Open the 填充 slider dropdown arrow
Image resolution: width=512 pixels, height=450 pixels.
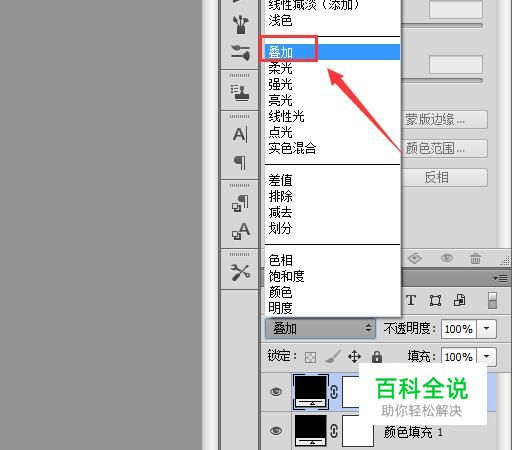[487, 356]
